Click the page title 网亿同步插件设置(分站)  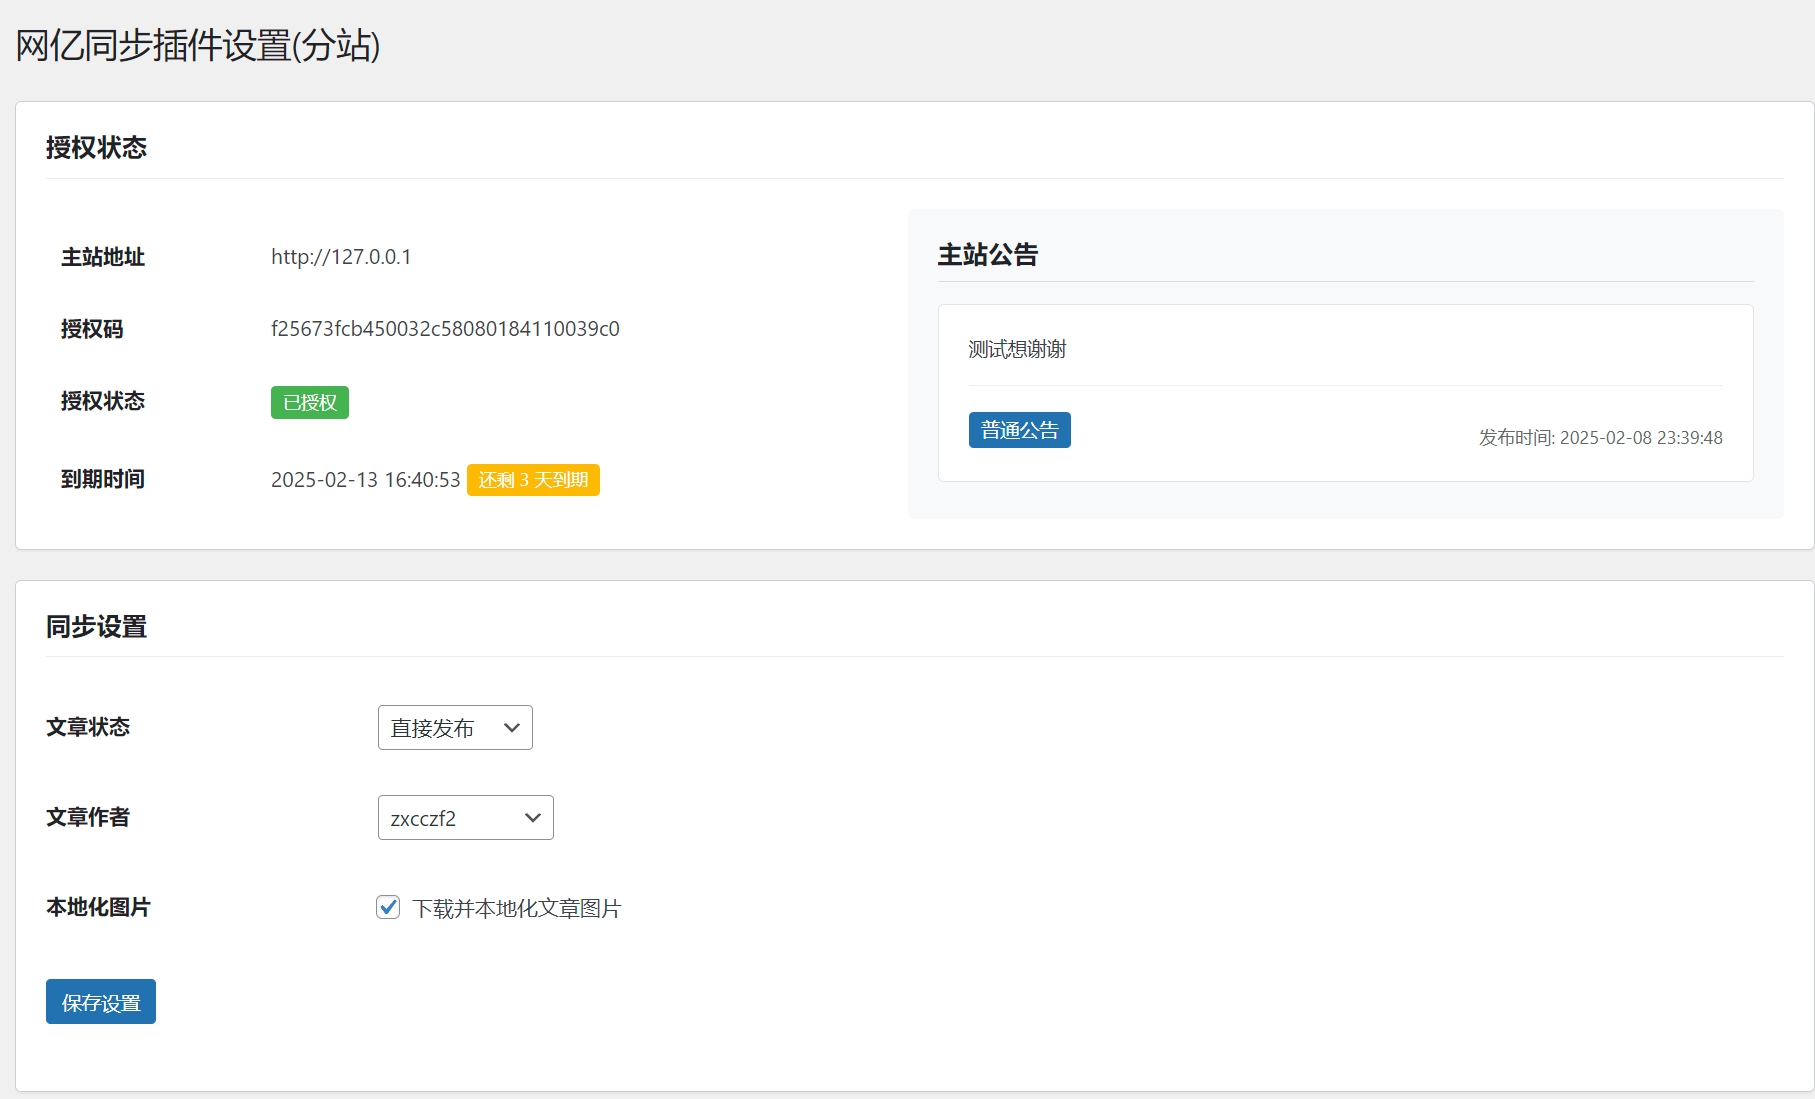[x=198, y=46]
